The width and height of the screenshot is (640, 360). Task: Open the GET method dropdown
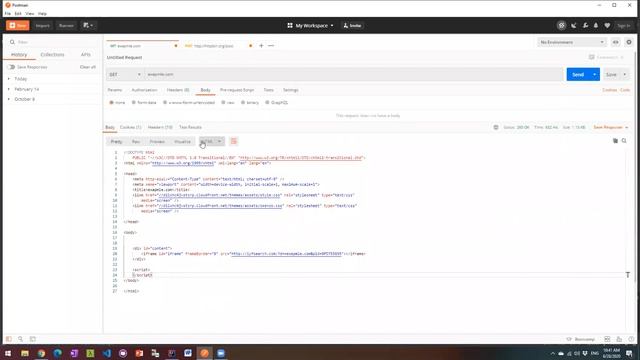[125, 74]
